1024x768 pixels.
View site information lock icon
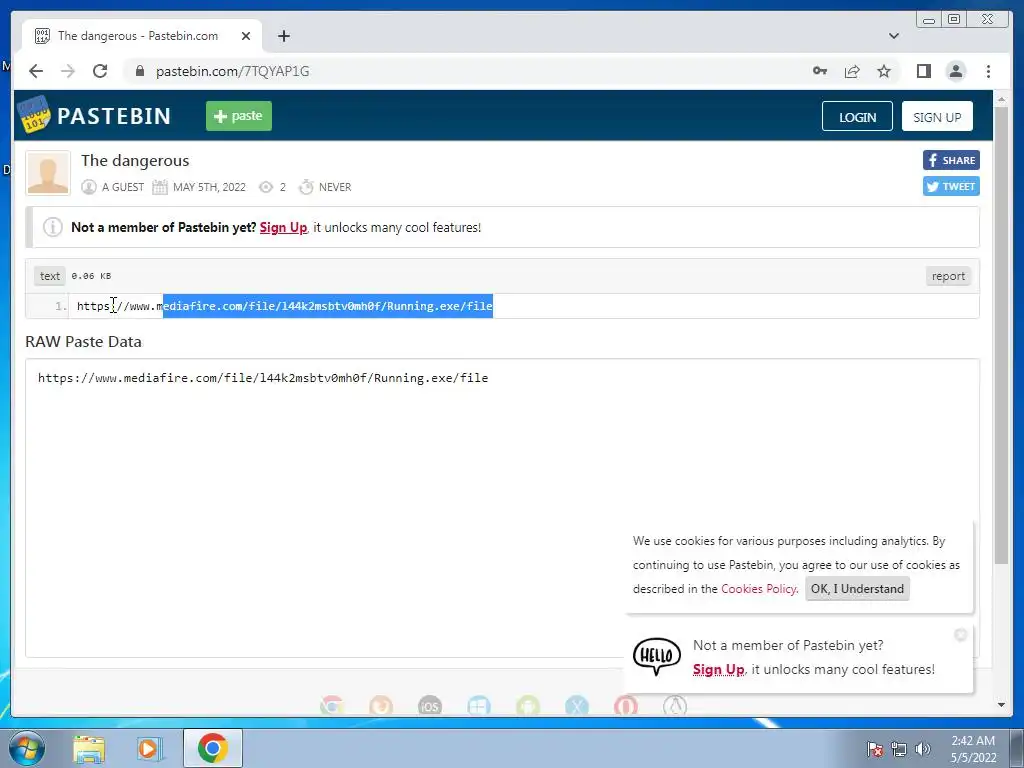click(x=139, y=71)
